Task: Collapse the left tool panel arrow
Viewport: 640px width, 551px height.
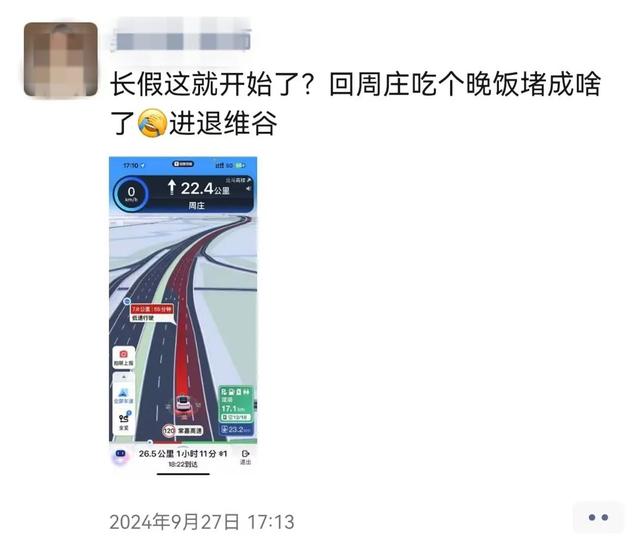Action: 124,376
